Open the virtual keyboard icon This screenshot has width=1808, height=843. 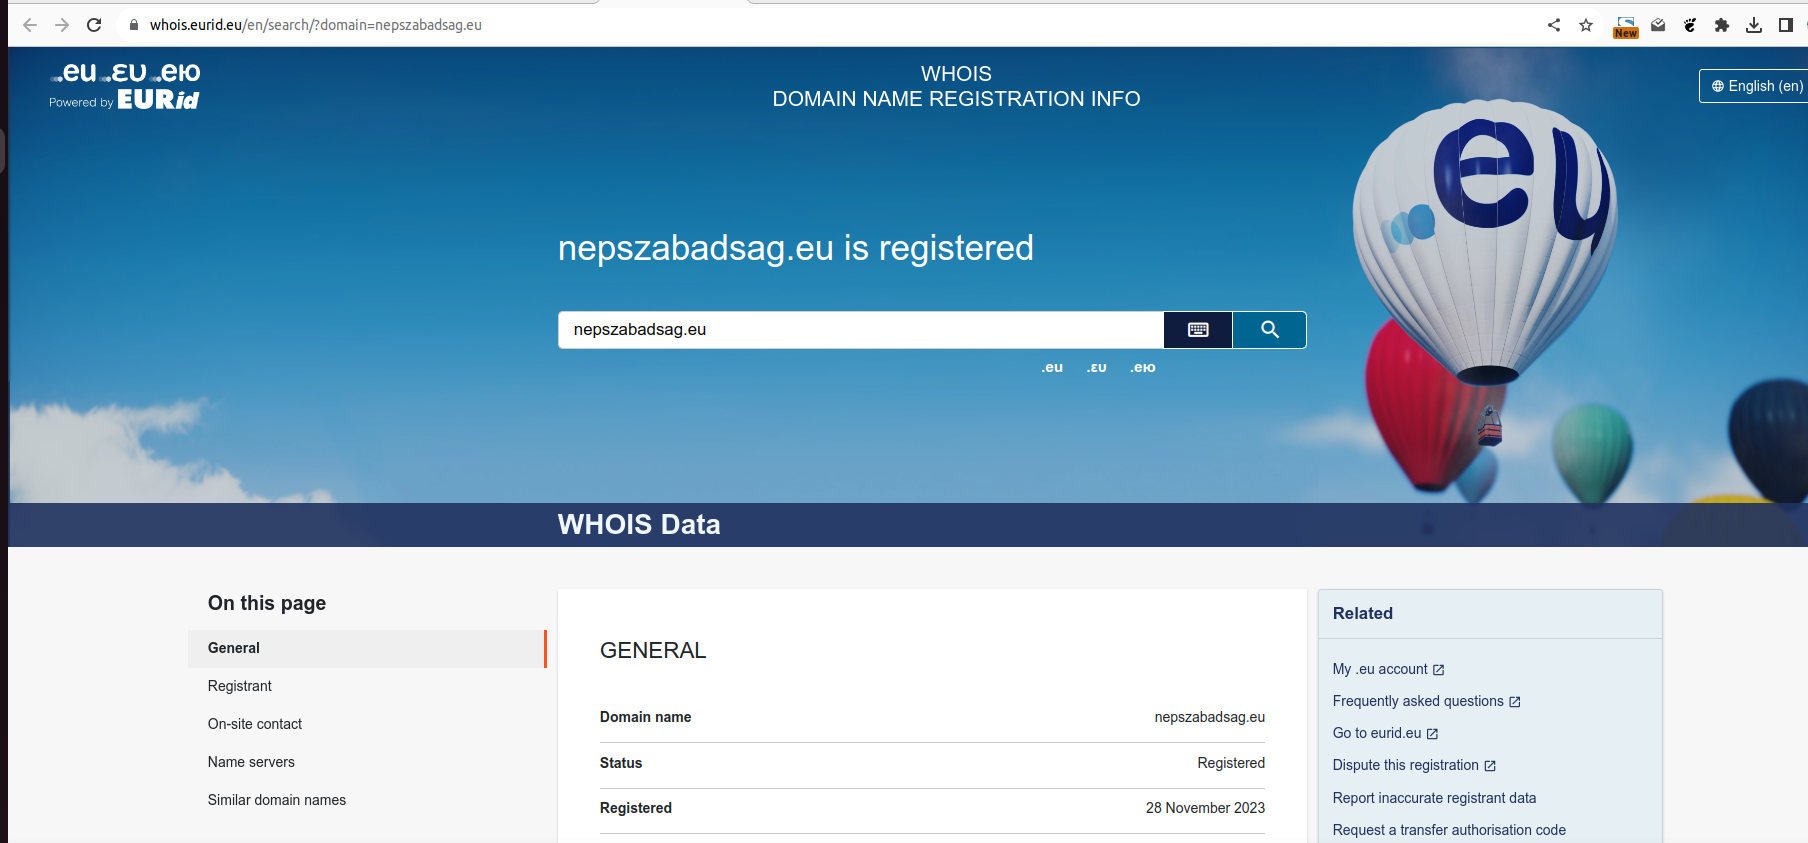tap(1197, 330)
